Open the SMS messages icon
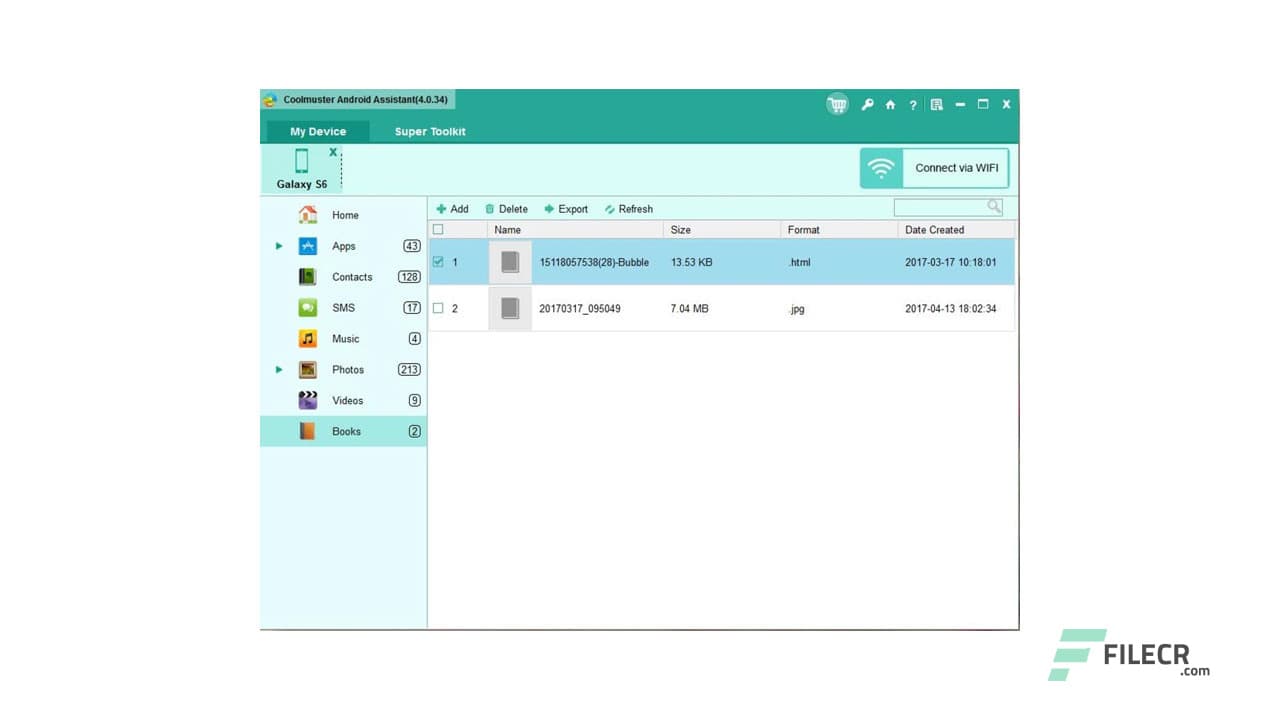 307,307
